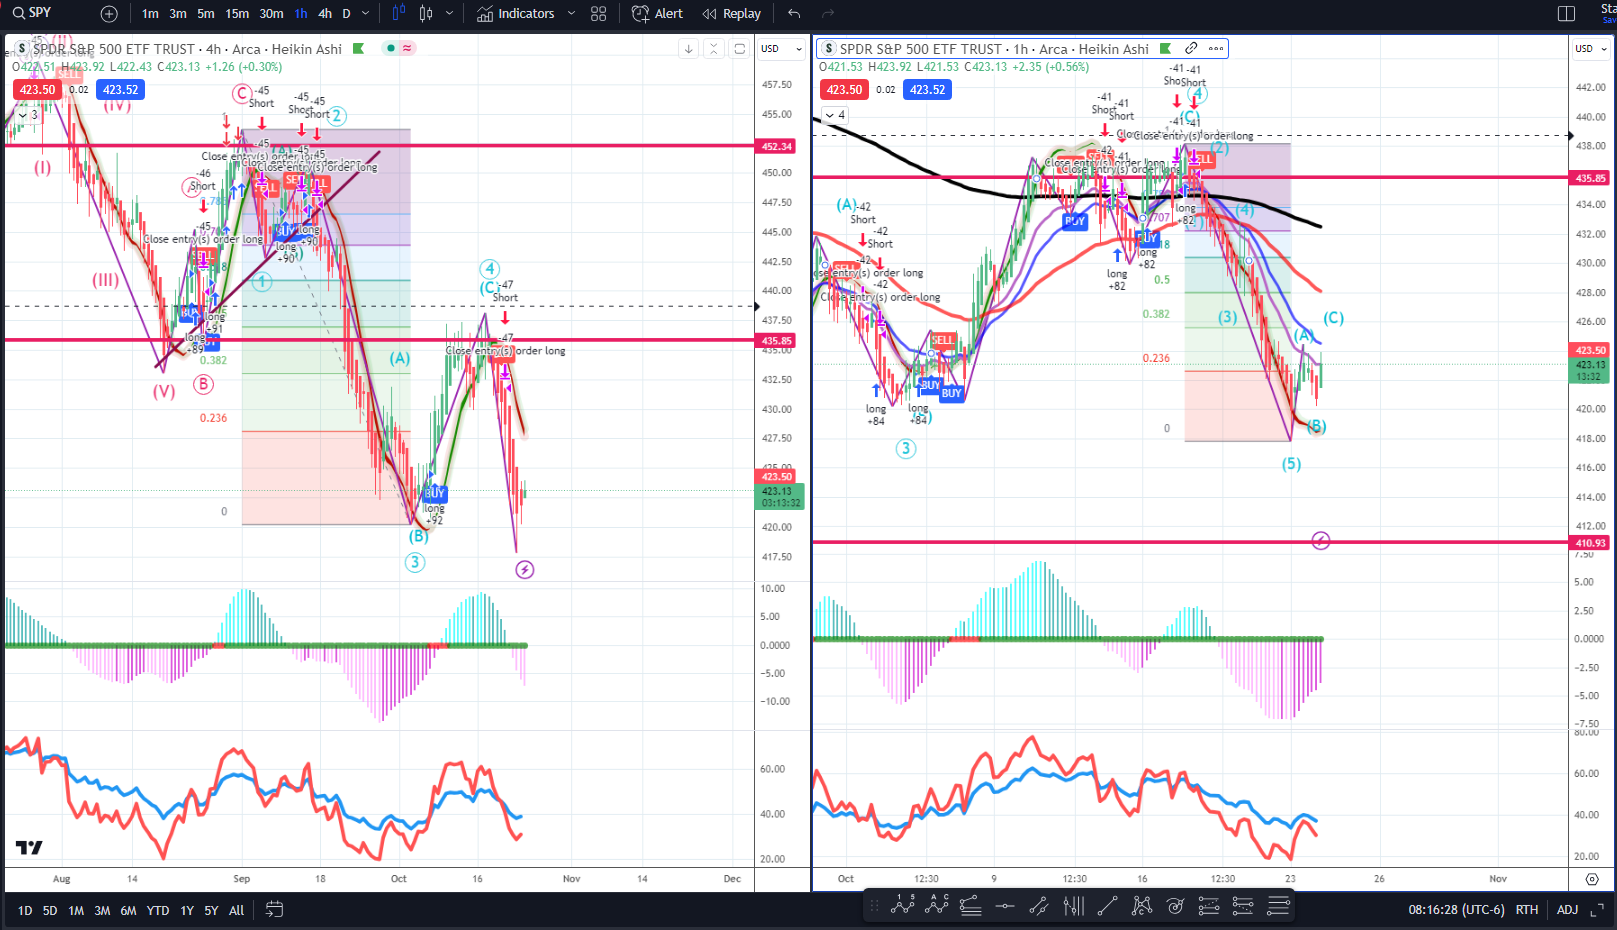Click the drawing toolbar drag handle
This screenshot has width=1617, height=930.
pyautogui.click(x=874, y=906)
